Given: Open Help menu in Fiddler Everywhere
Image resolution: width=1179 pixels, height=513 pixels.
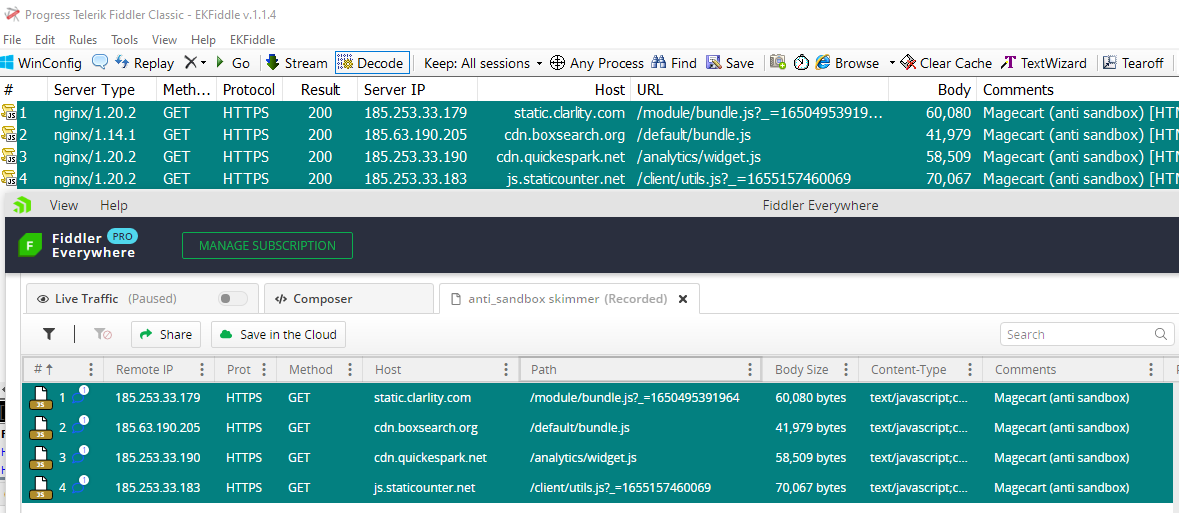Looking at the screenshot, I should pos(114,205).
